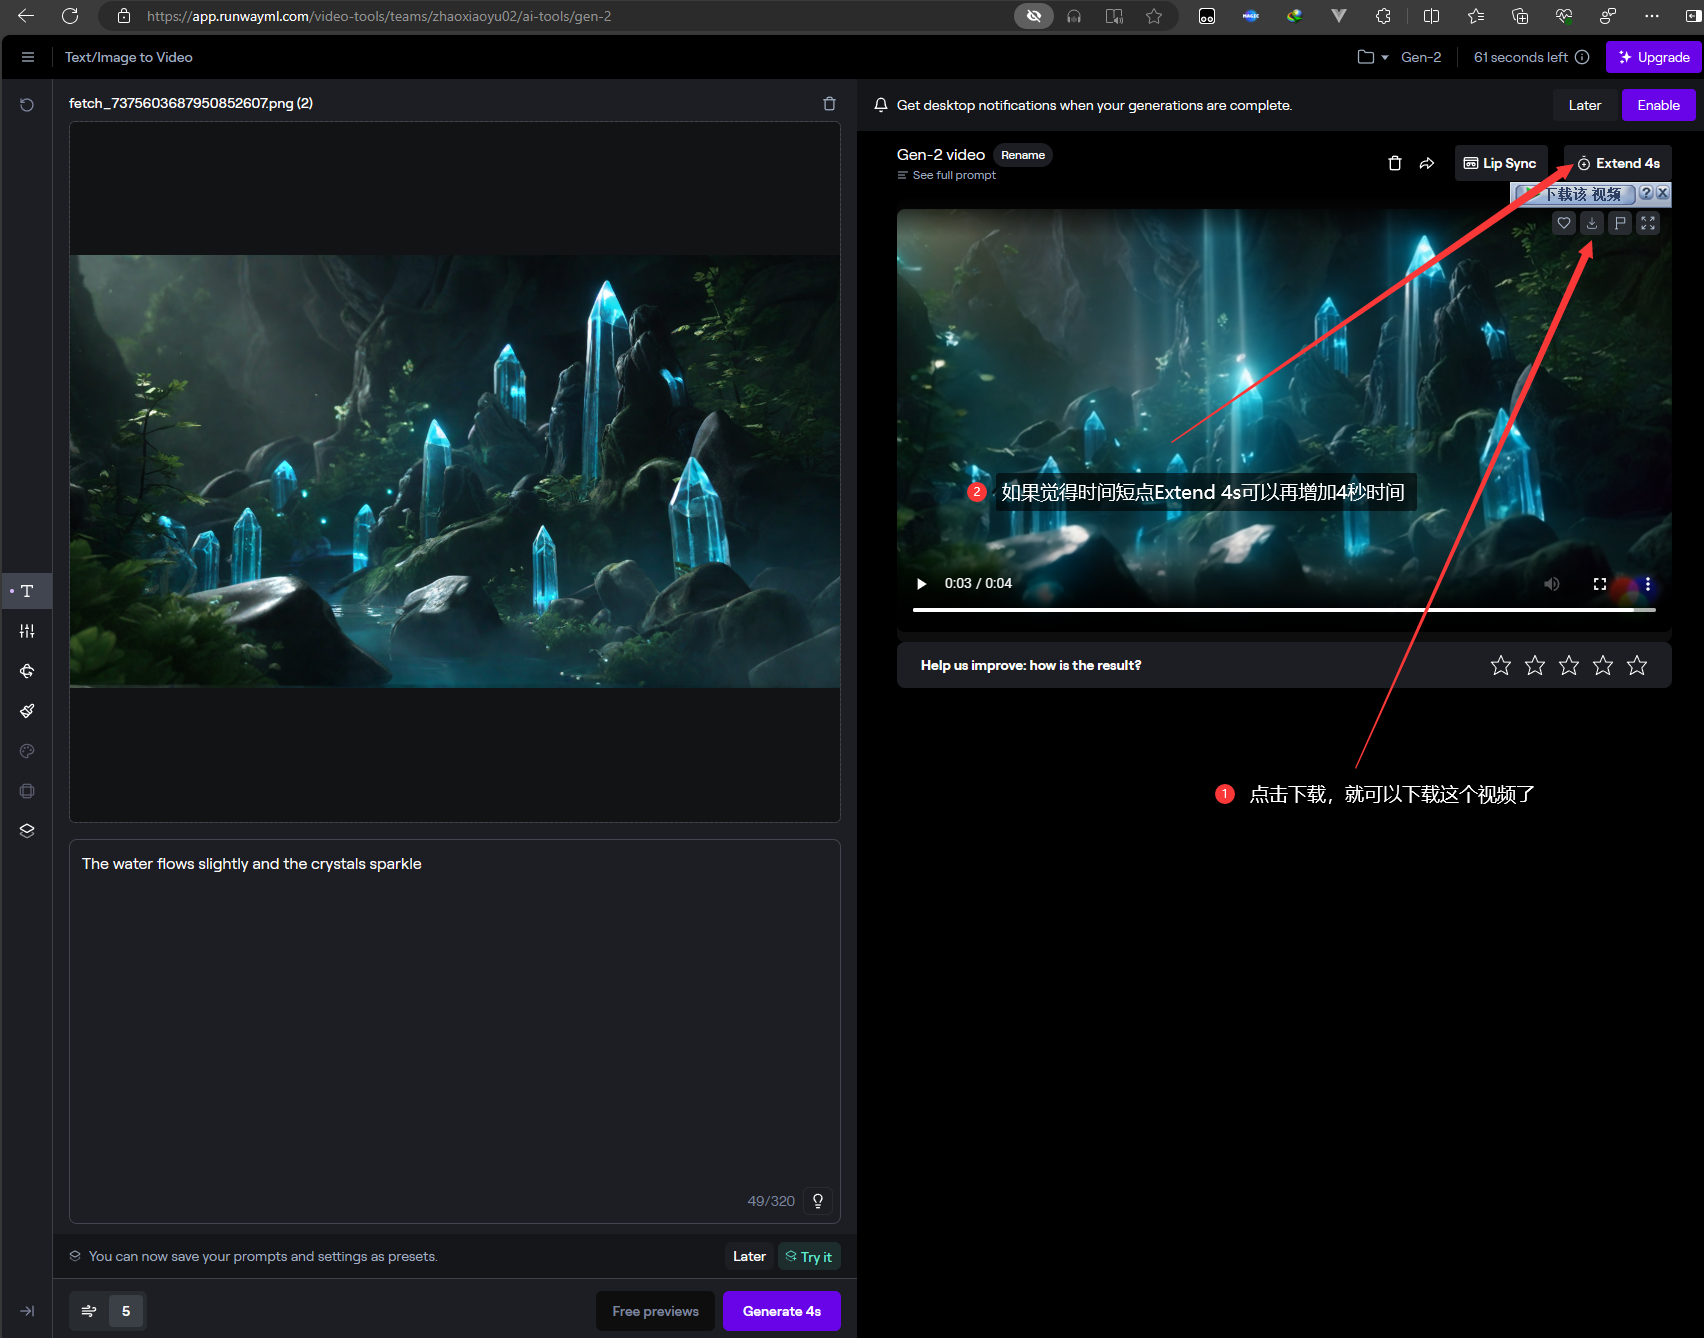Click the browser refresh icon
The width and height of the screenshot is (1704, 1338).
click(70, 16)
